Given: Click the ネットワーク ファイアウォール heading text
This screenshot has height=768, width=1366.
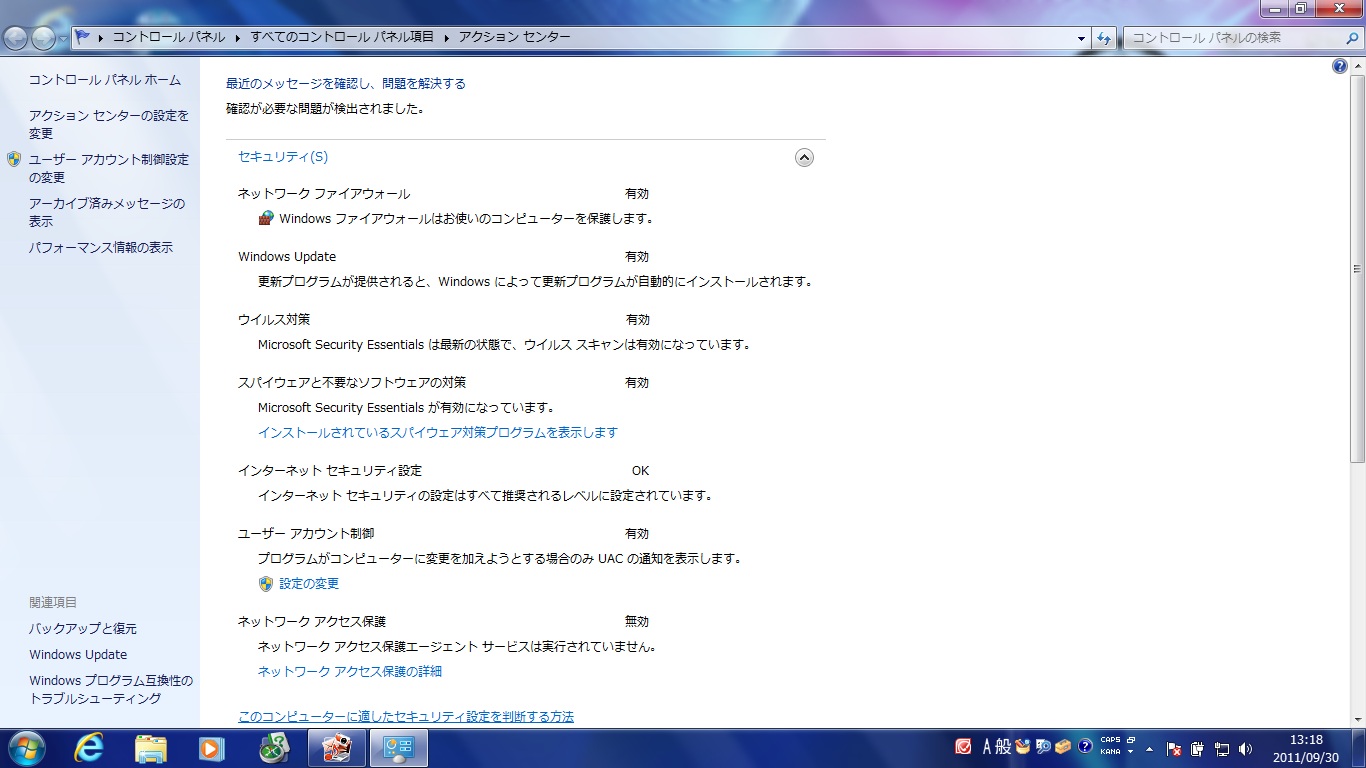Looking at the screenshot, I should tap(324, 194).
